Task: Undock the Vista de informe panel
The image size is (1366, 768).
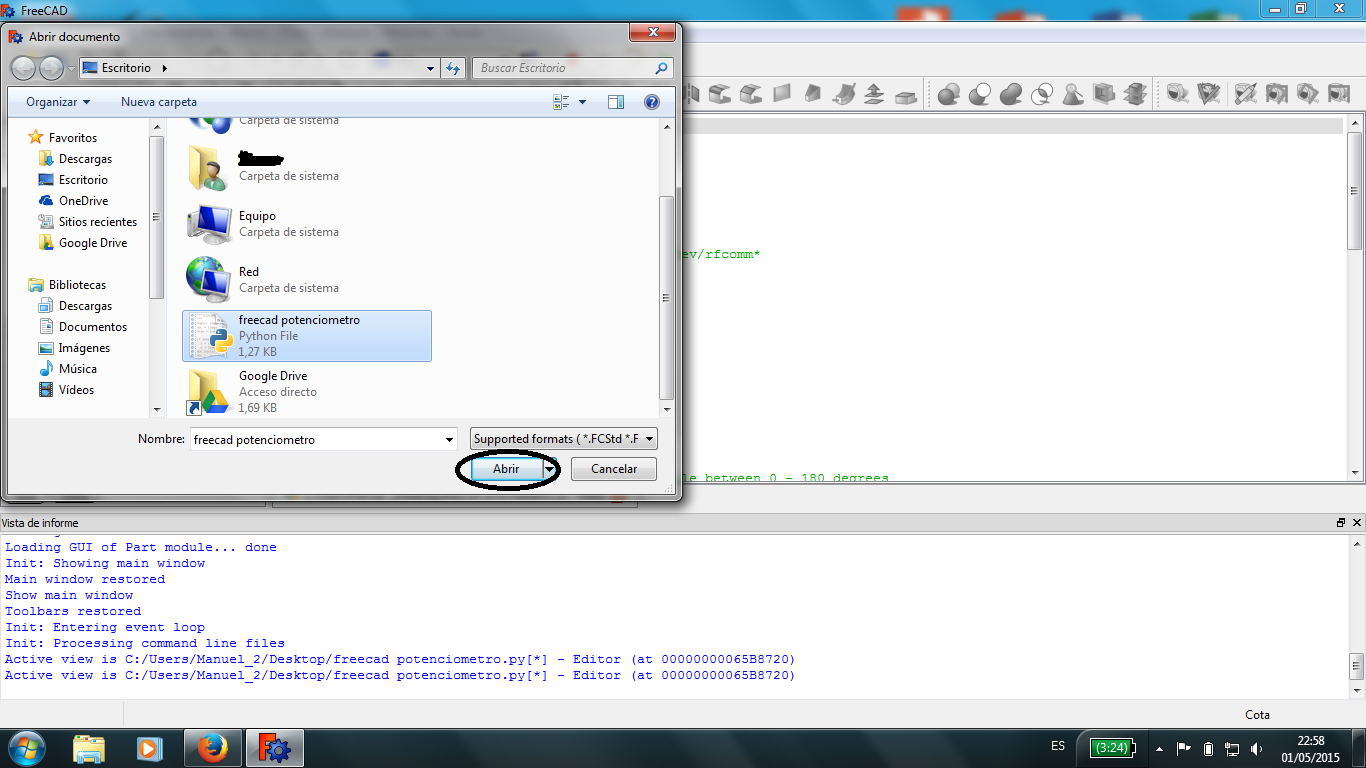Action: (1341, 523)
